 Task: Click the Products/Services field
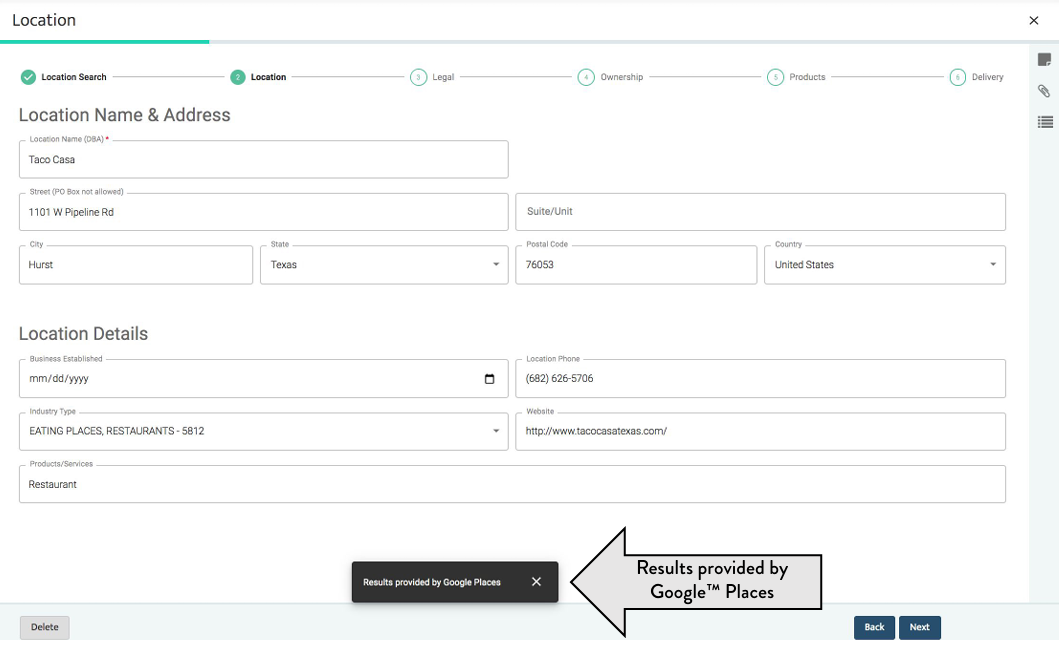pos(512,484)
